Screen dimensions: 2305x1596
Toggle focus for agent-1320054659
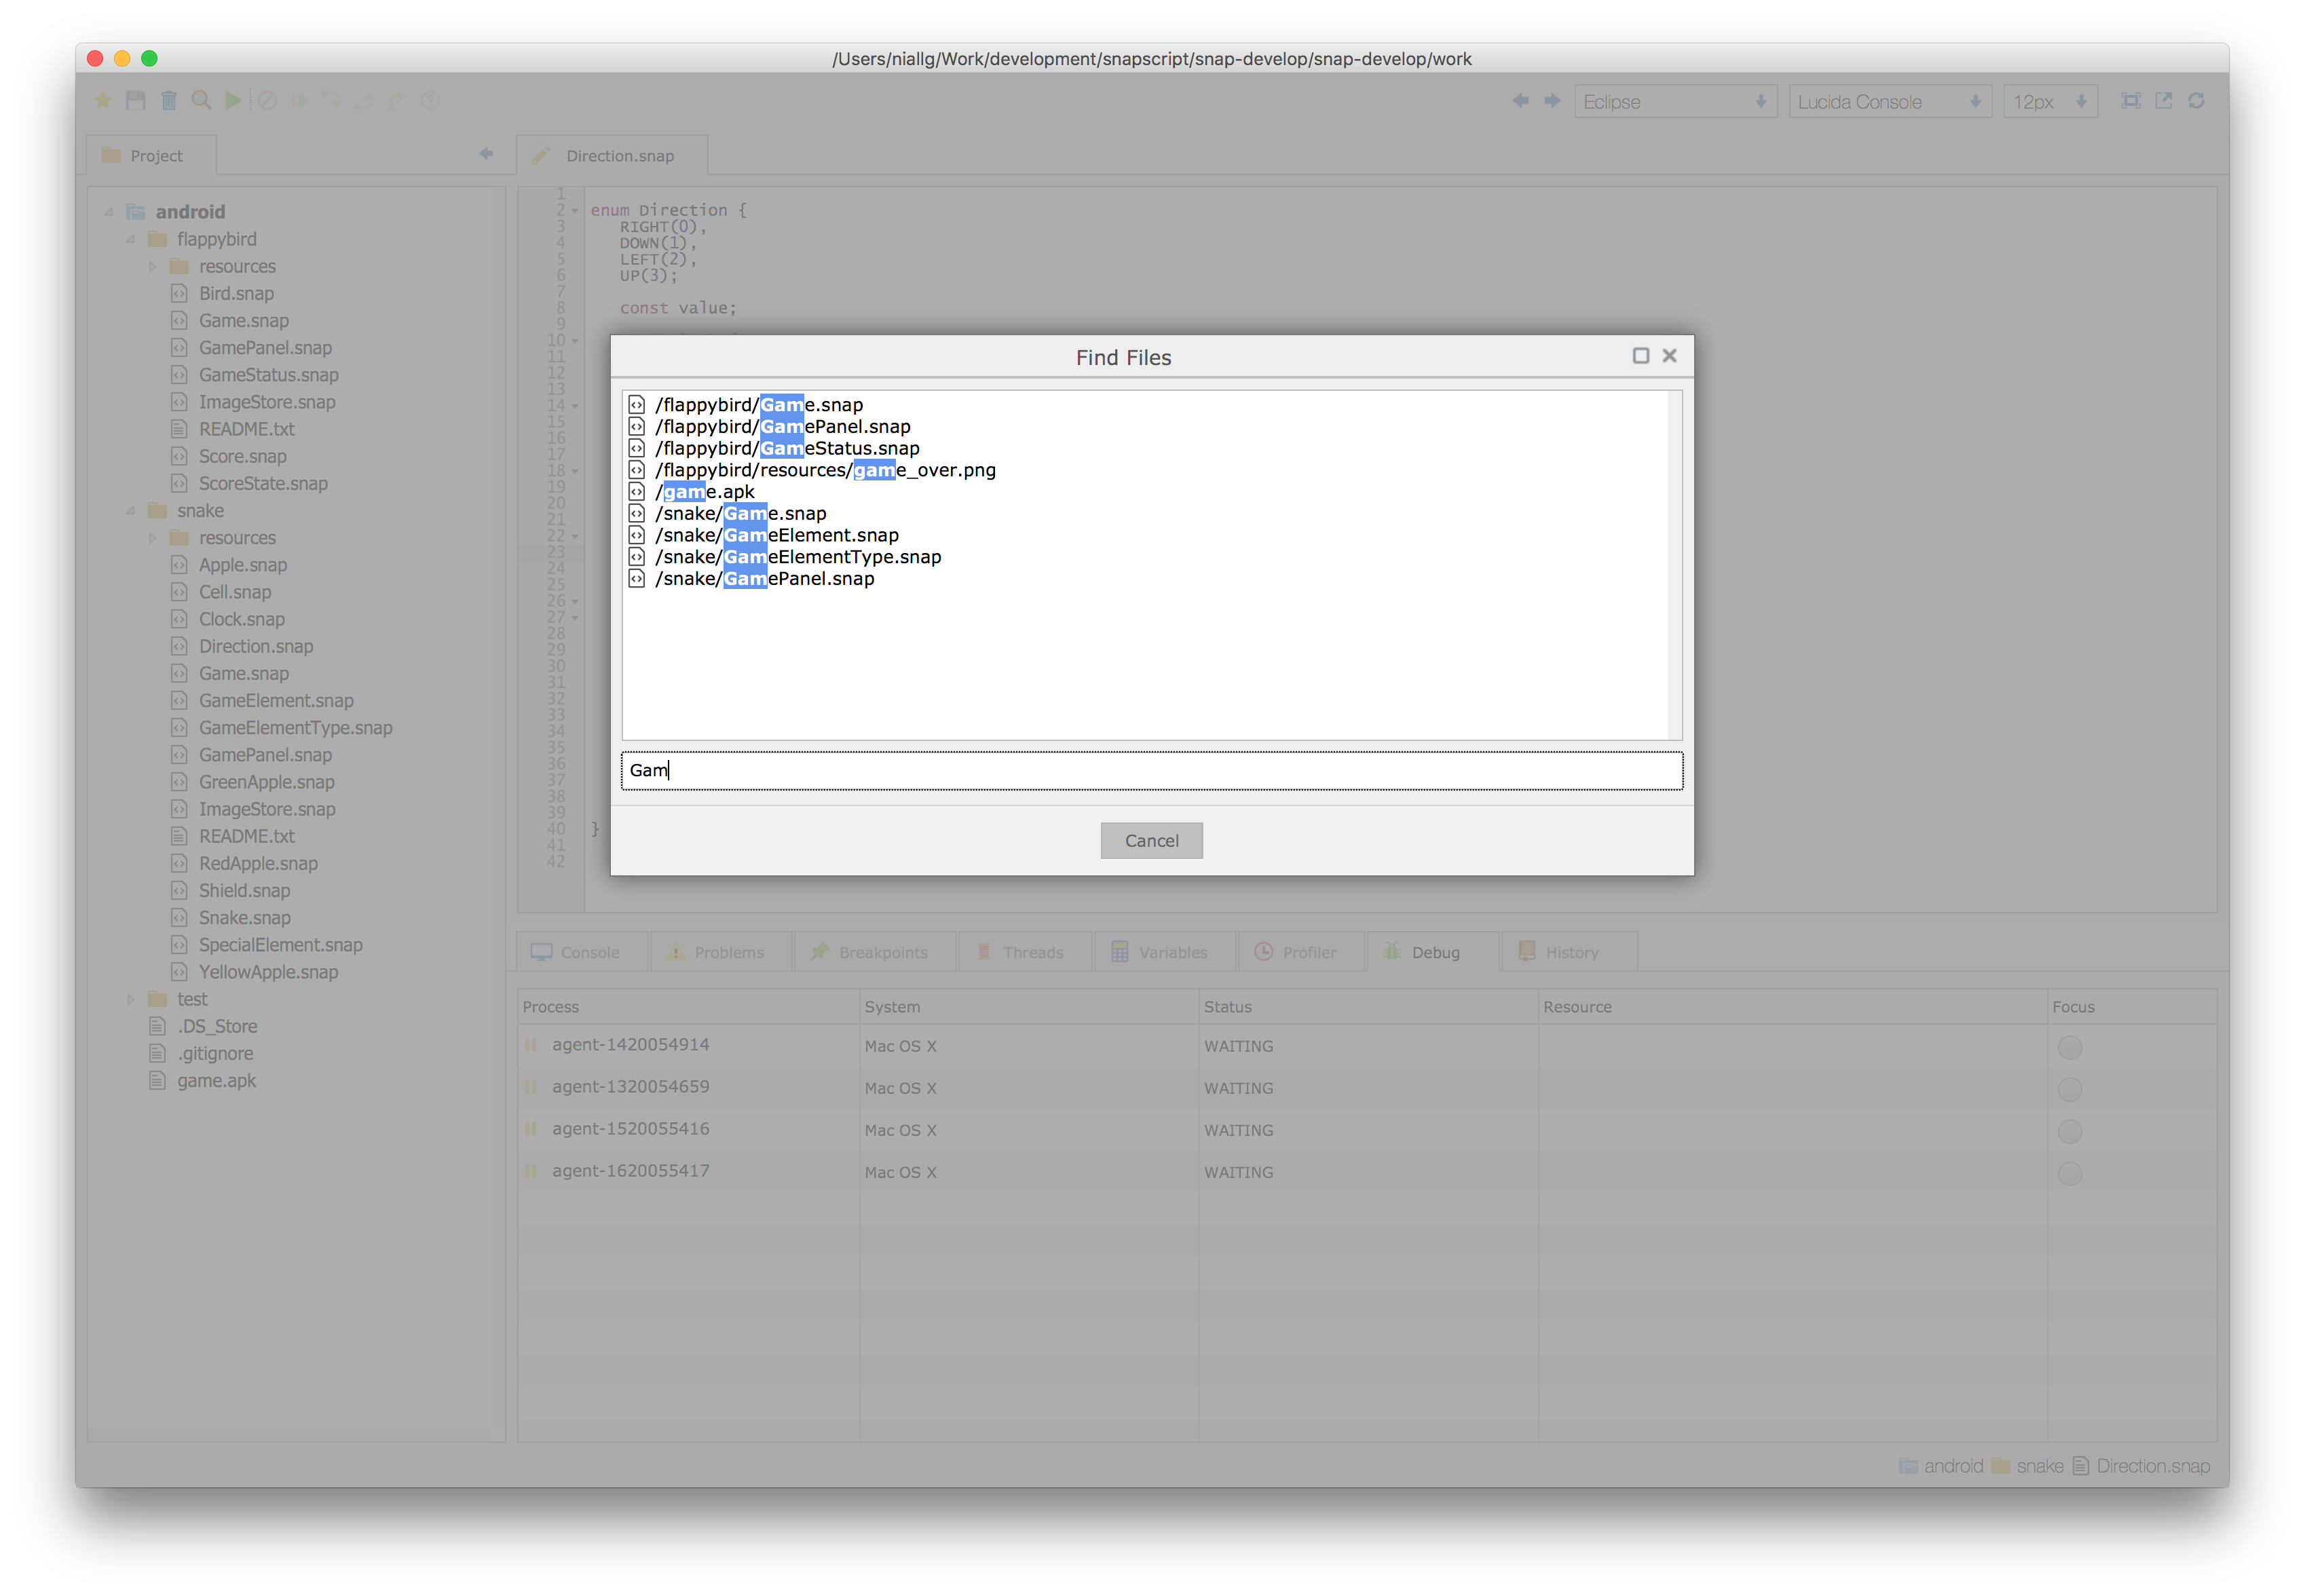pyautogui.click(x=2070, y=1089)
